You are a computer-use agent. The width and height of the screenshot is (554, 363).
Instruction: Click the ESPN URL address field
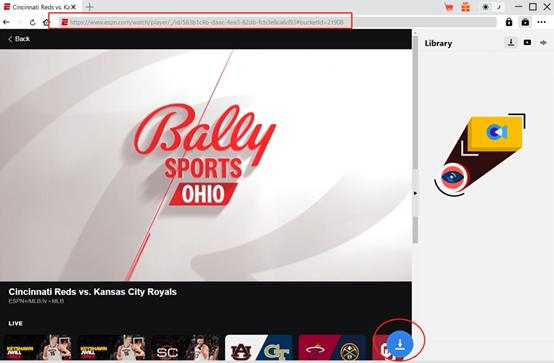click(200, 22)
